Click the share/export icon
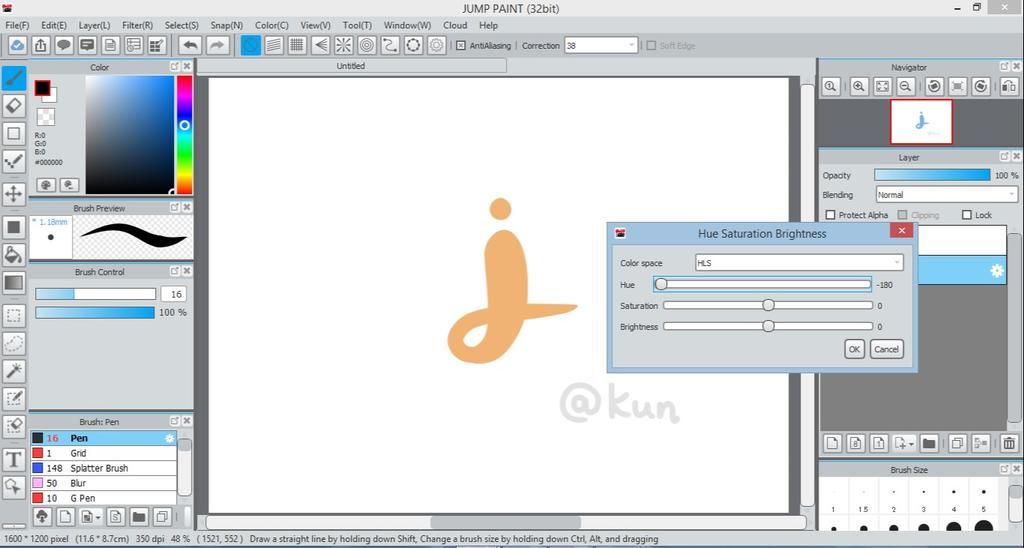Screen dimensions: 1024x548 [x=40, y=45]
